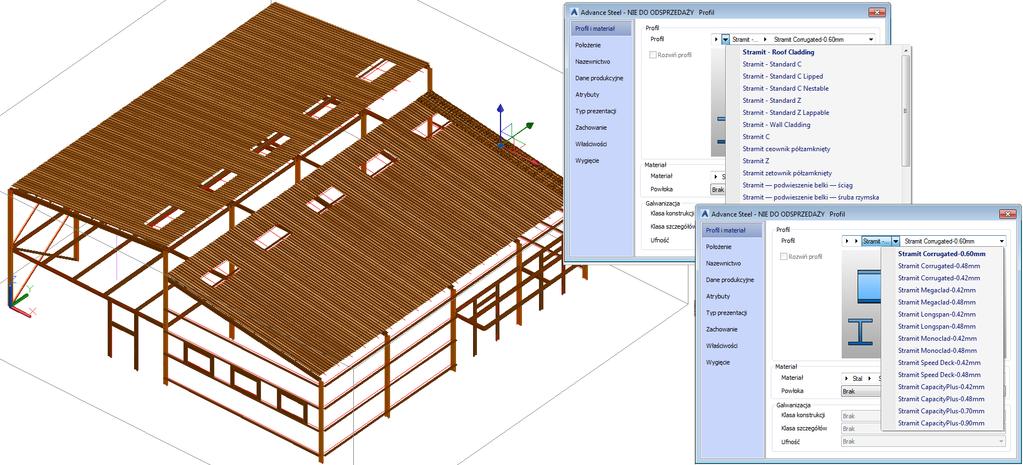
Task: Choose Stramit — podwieszenie belki — śruba rzymska
Action: [810, 197]
